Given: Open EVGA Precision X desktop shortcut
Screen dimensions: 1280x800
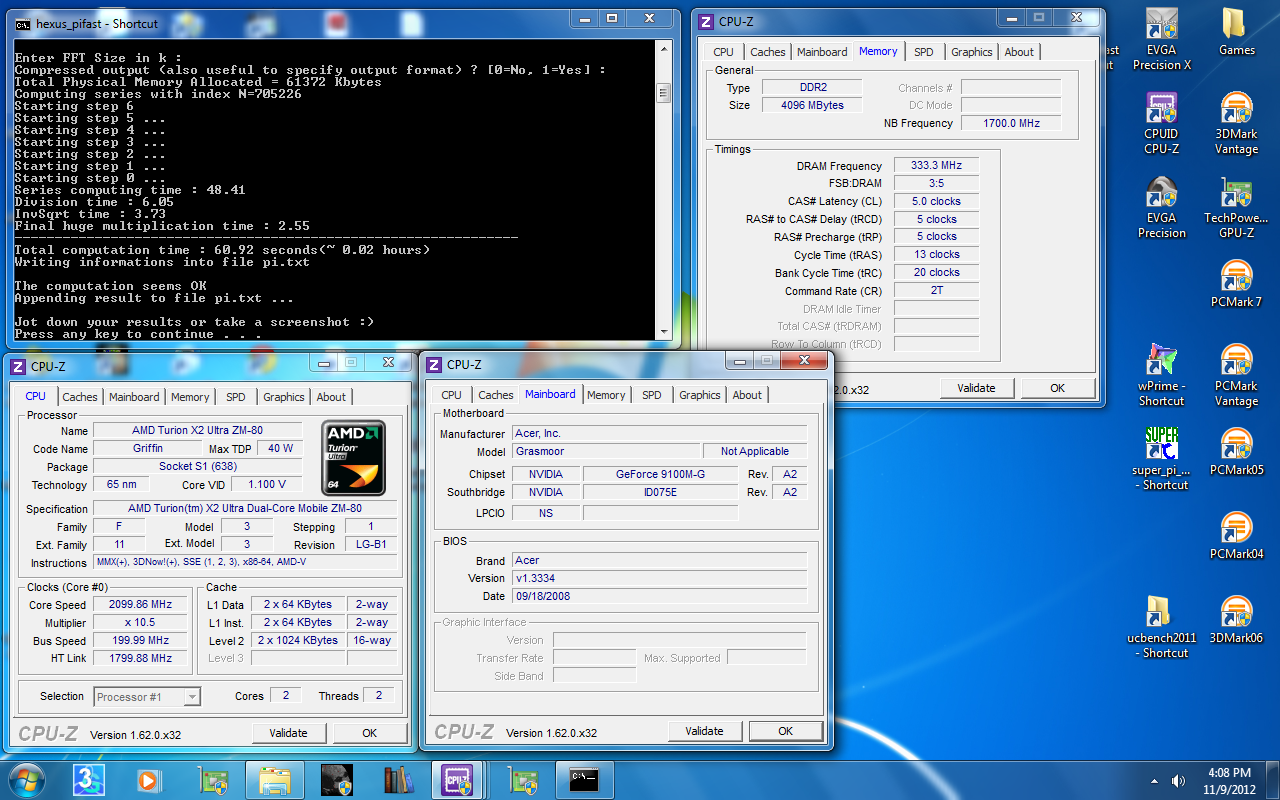Looking at the screenshot, I should [1161, 40].
